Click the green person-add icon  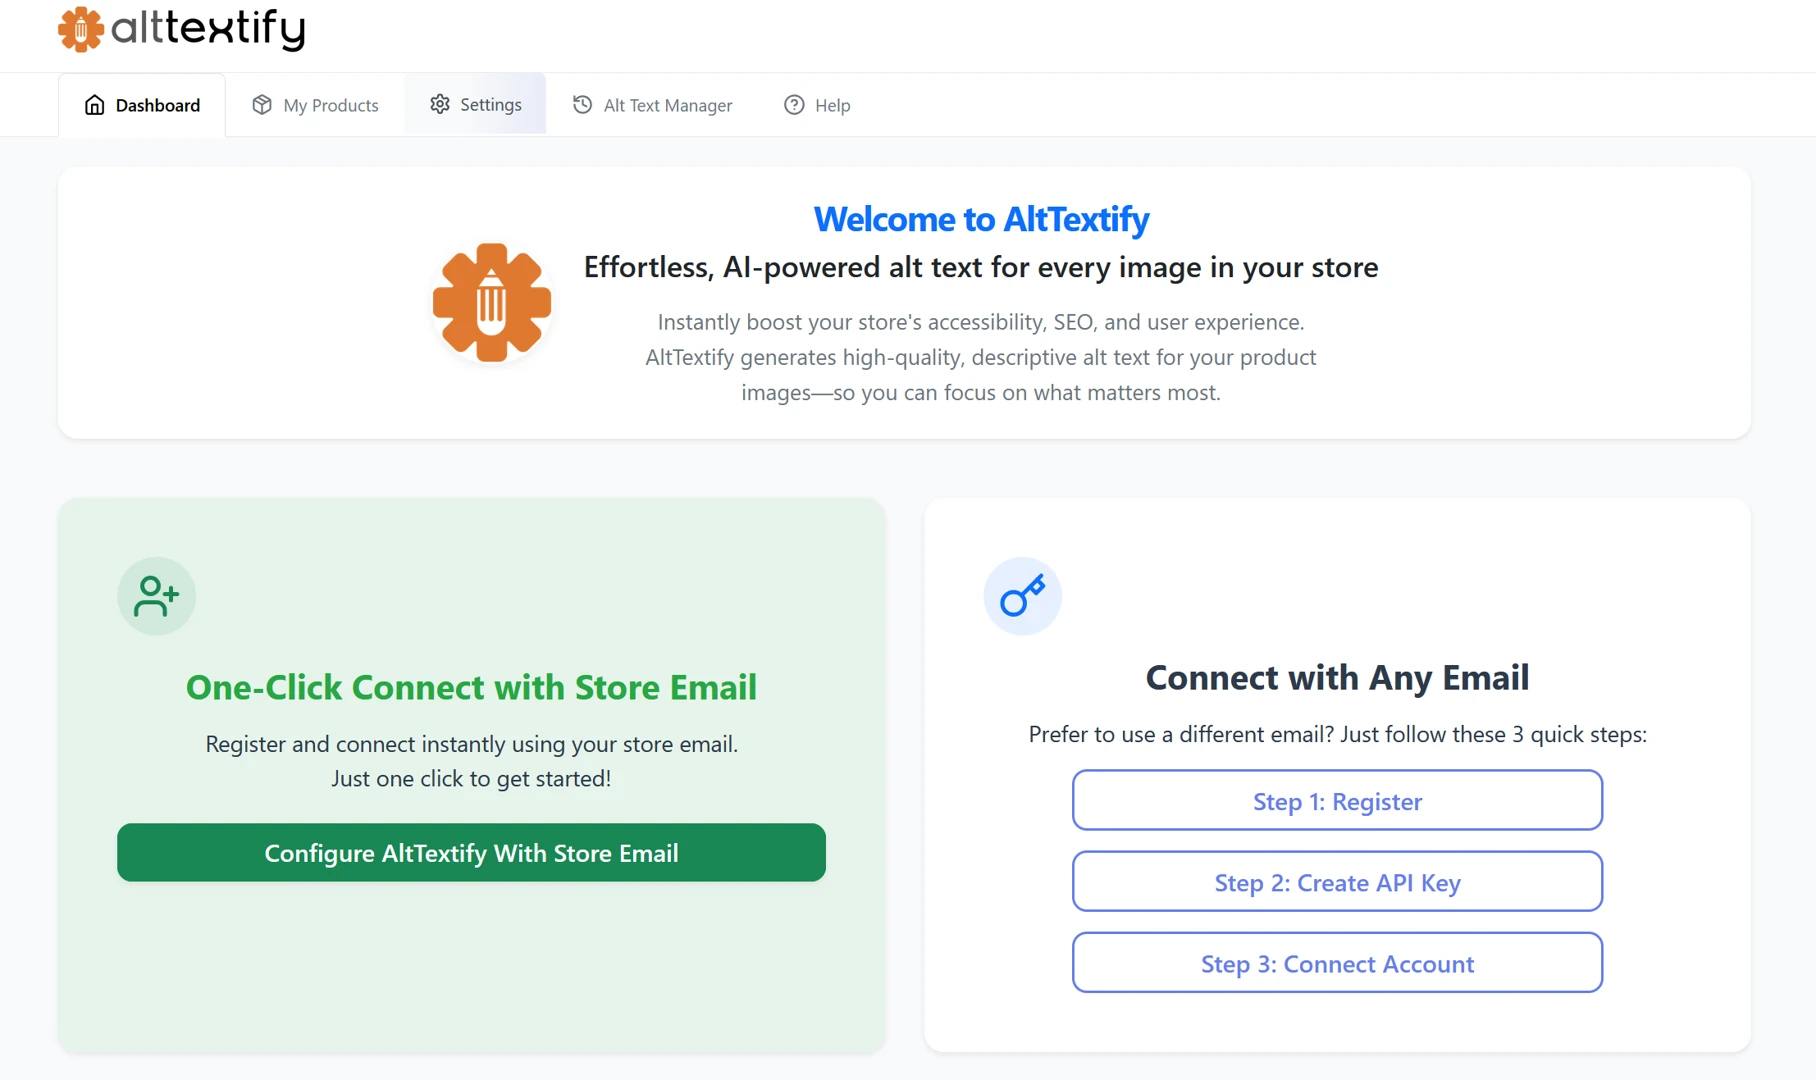tap(156, 596)
